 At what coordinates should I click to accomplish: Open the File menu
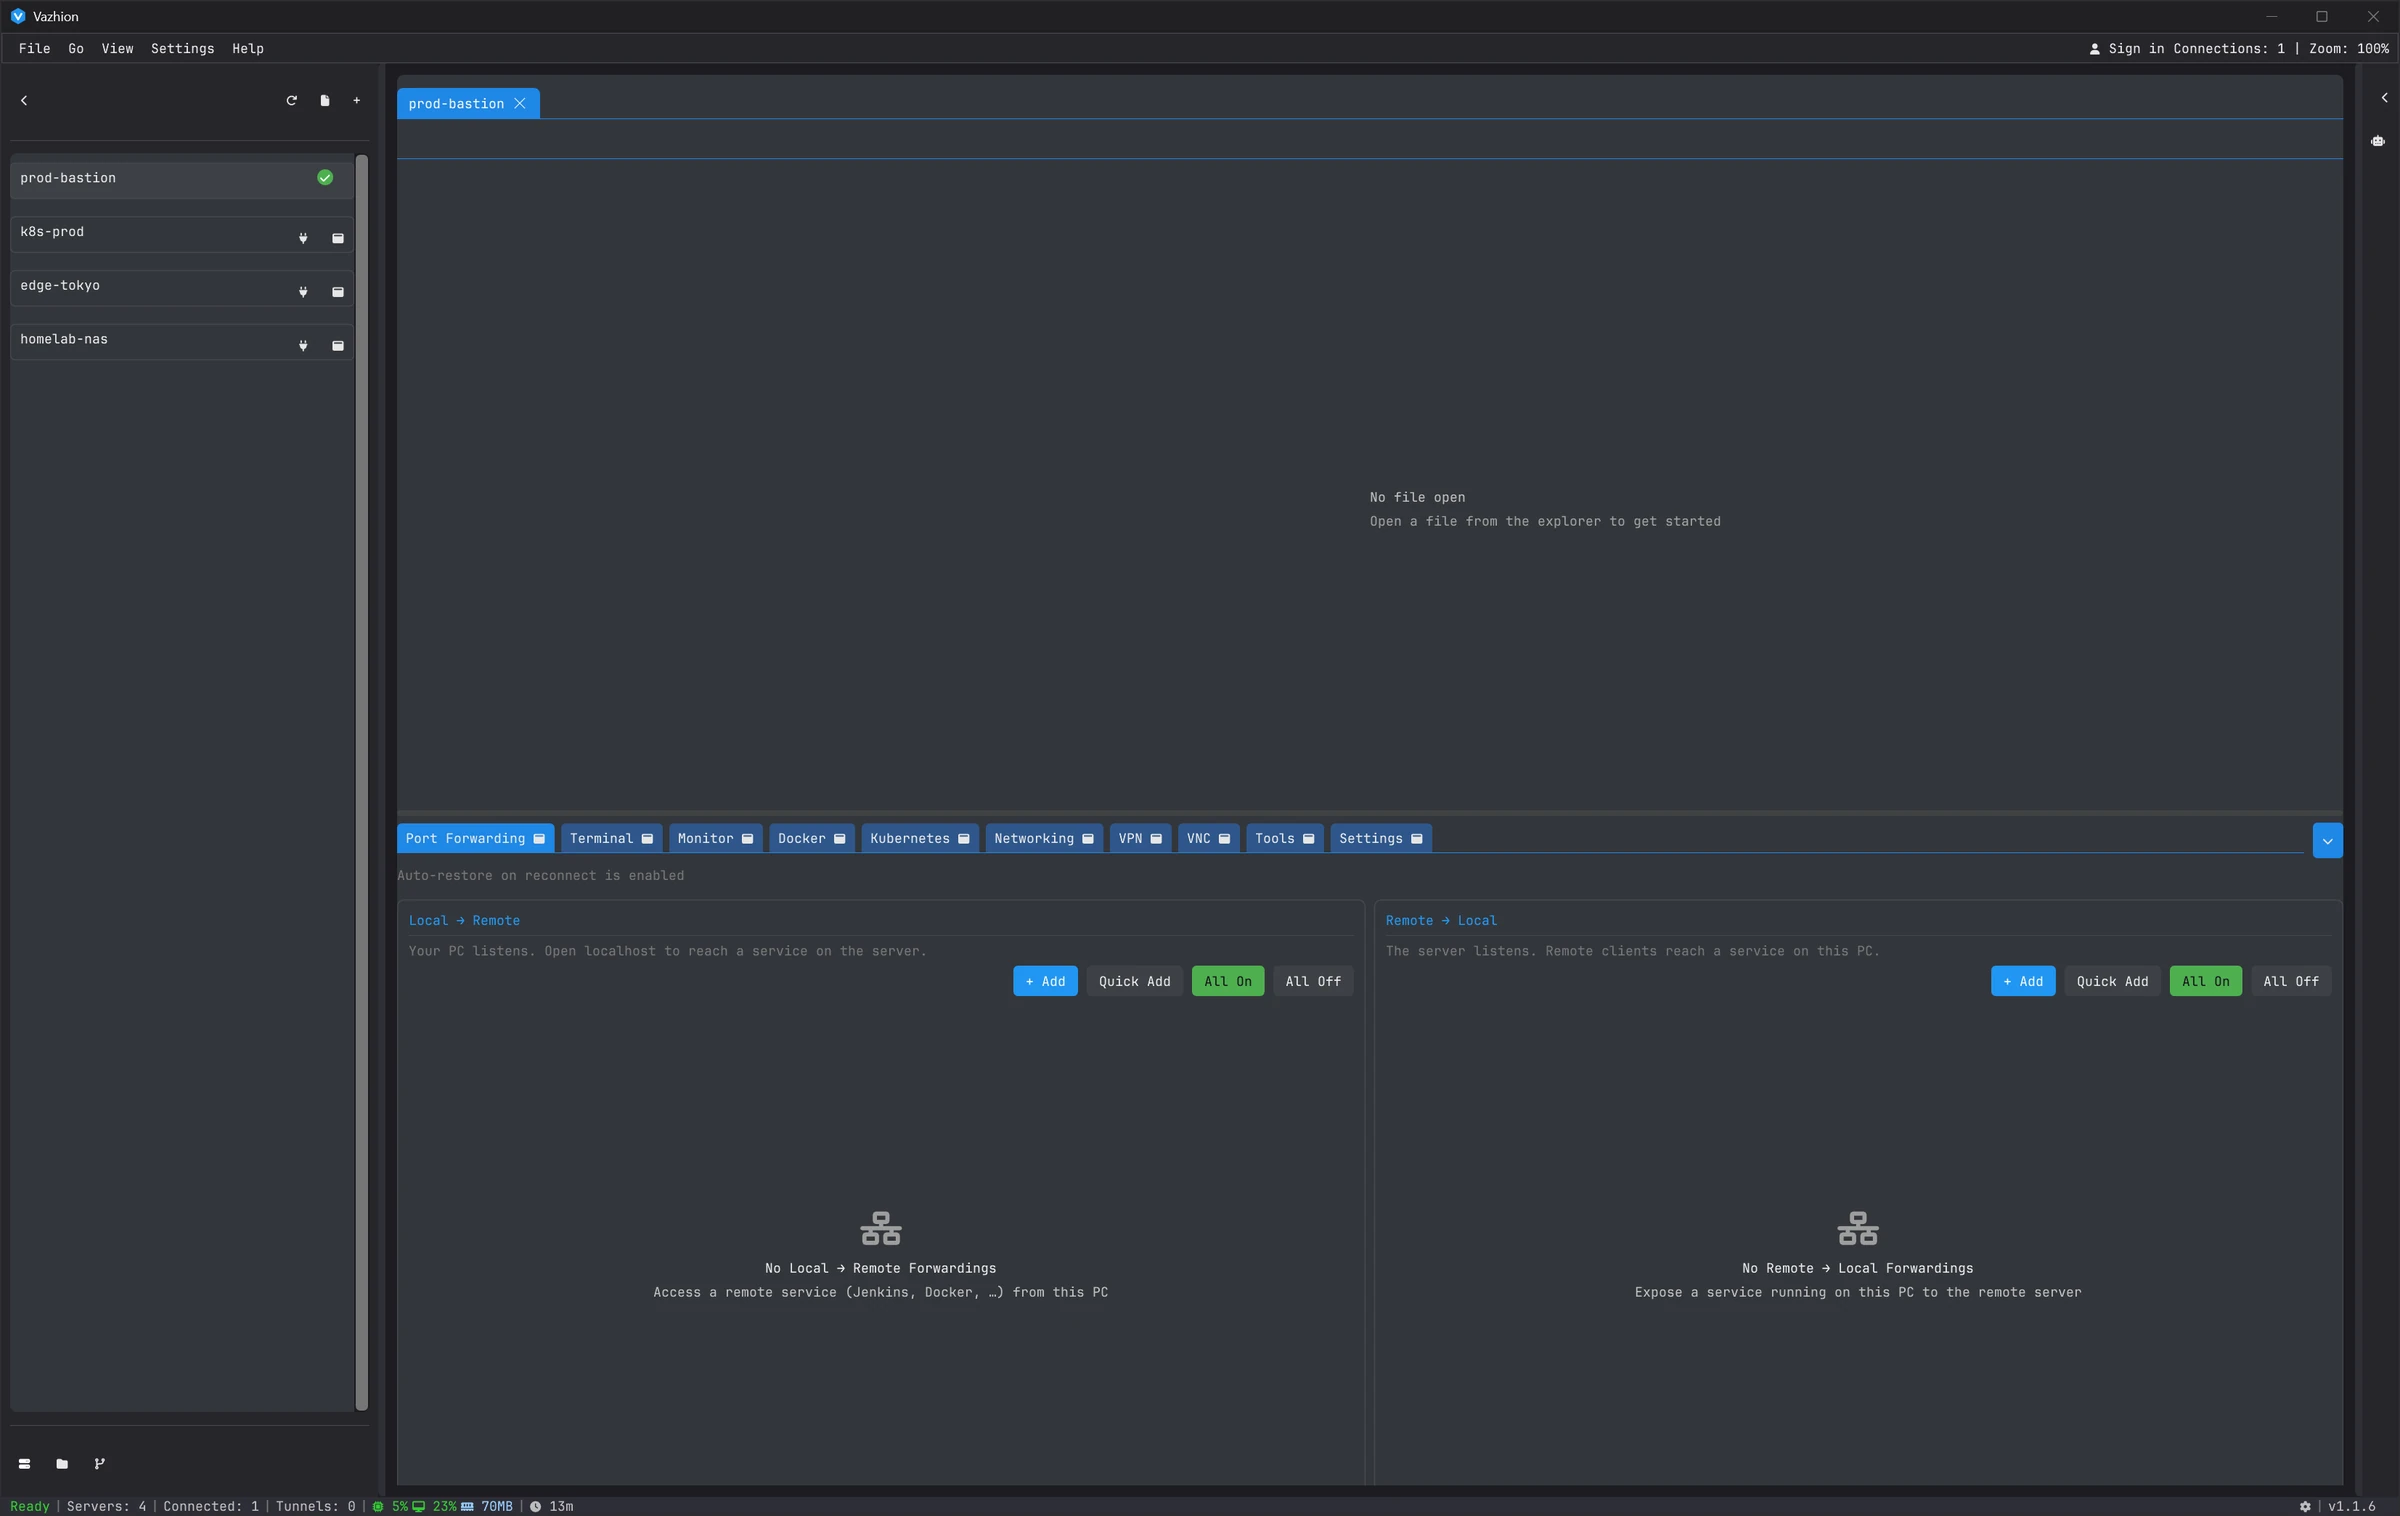tap(35, 48)
